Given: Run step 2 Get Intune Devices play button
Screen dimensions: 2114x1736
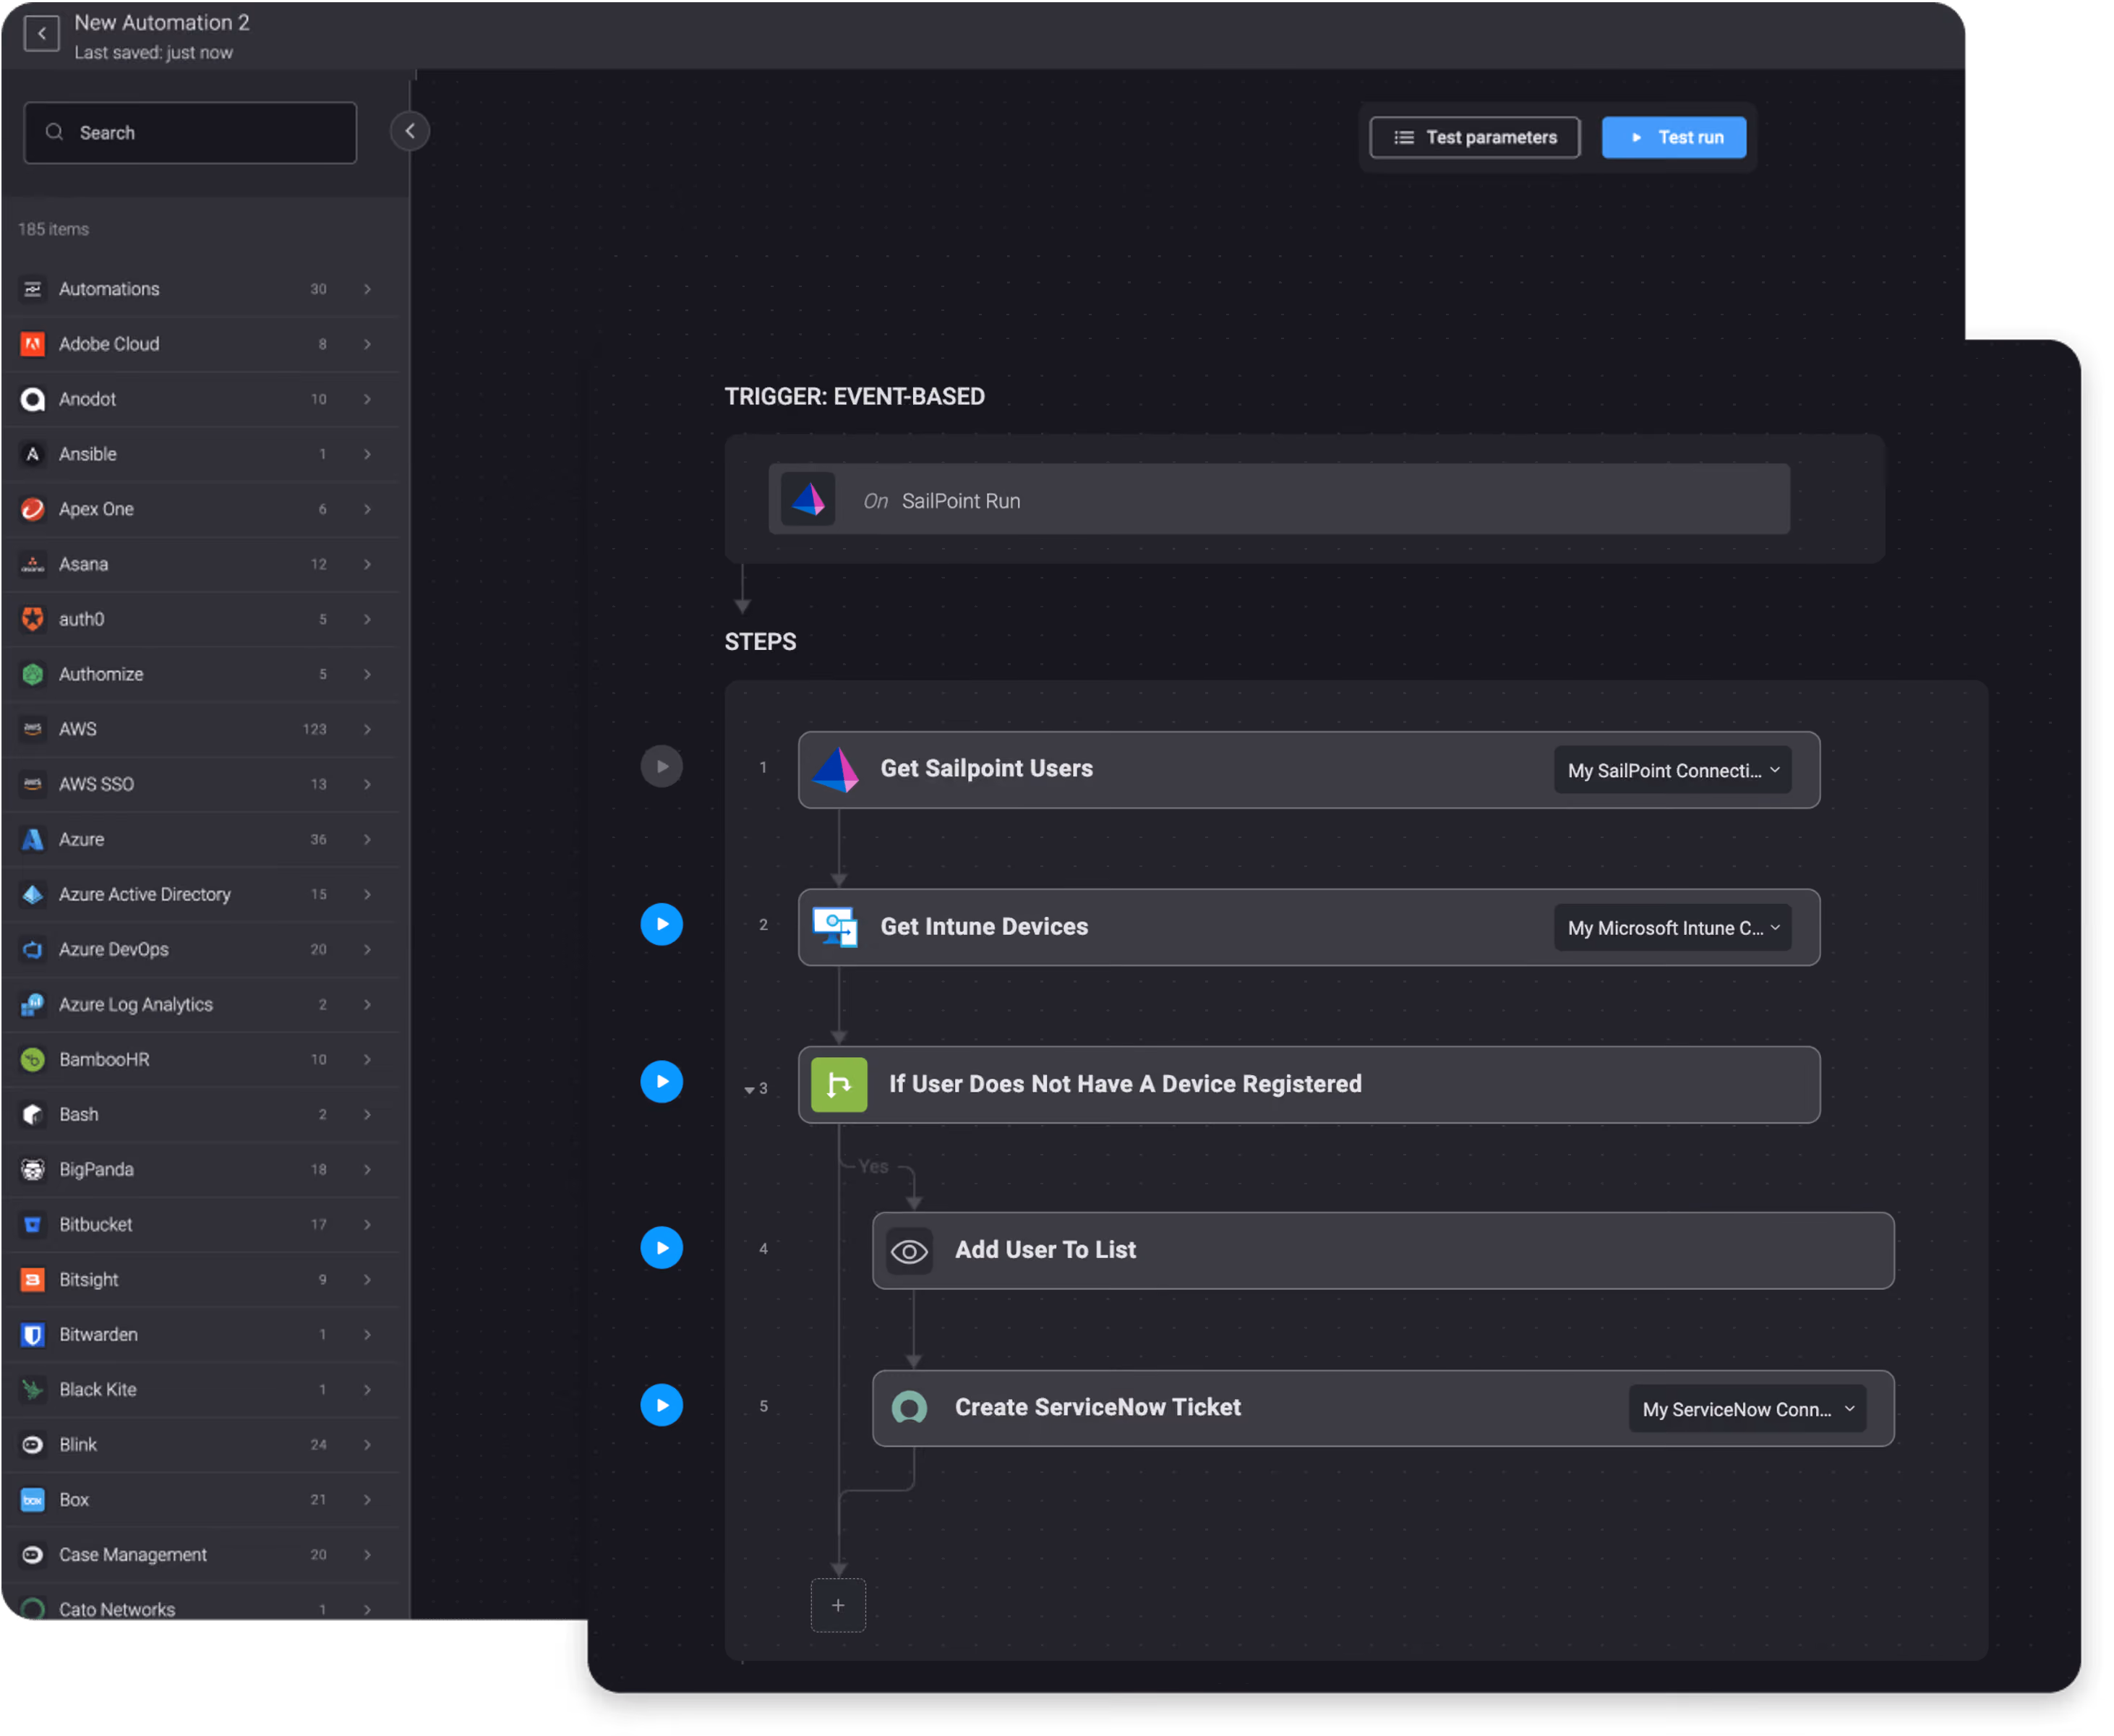Looking at the screenshot, I should pyautogui.click(x=662, y=924).
